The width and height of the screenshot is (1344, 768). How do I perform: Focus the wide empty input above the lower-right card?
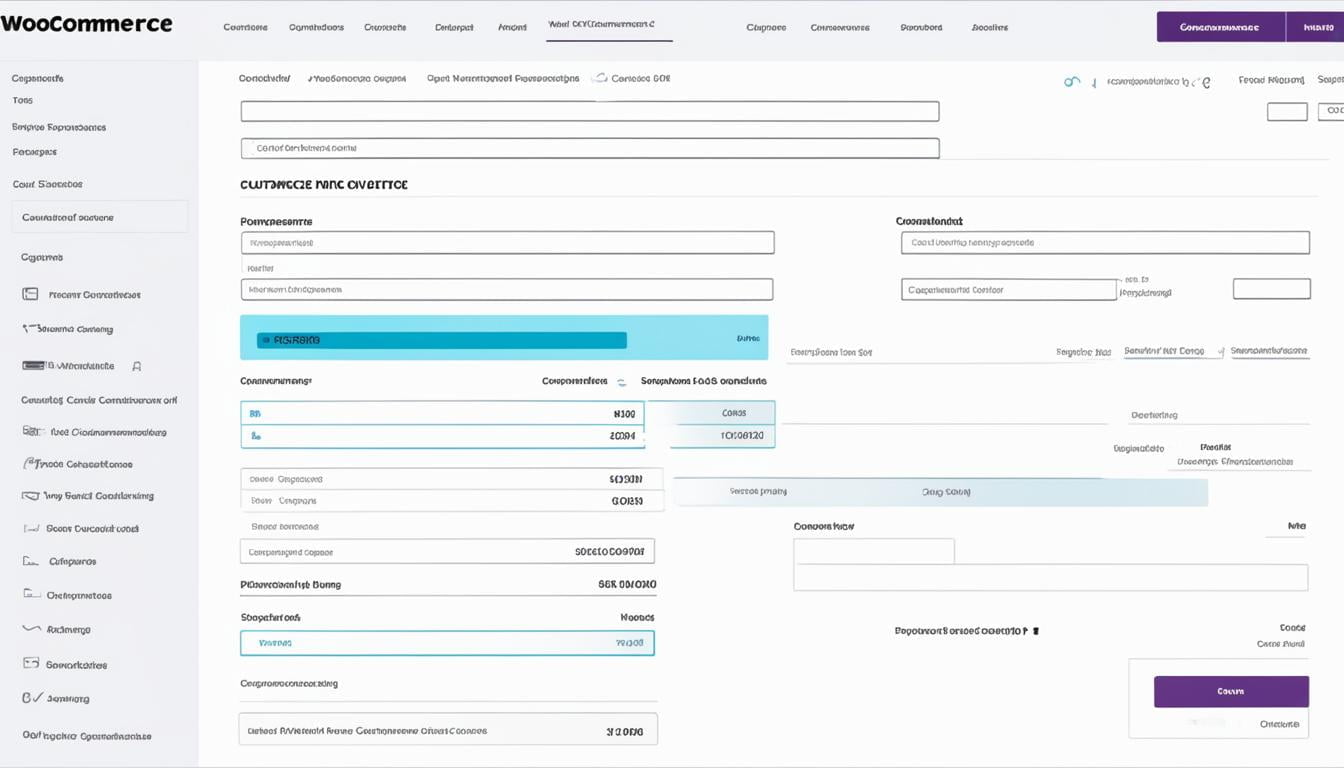1051,577
